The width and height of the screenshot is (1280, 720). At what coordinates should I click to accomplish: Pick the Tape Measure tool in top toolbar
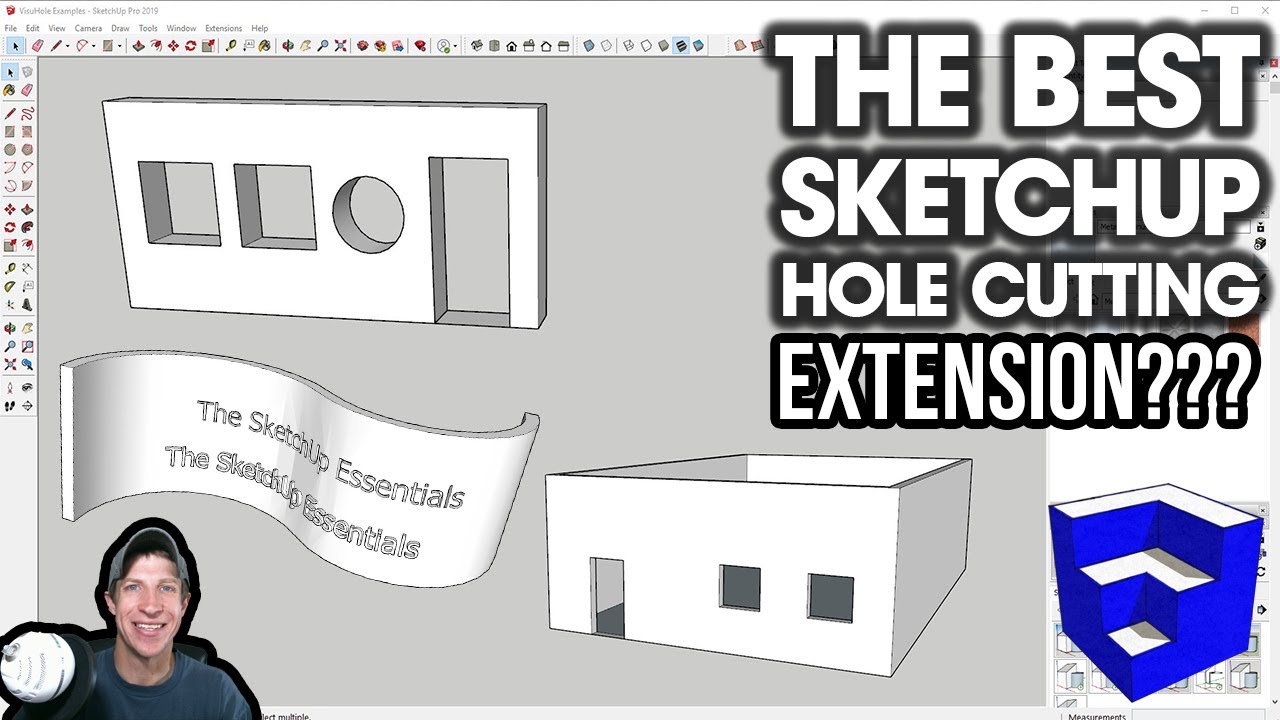click(231, 45)
